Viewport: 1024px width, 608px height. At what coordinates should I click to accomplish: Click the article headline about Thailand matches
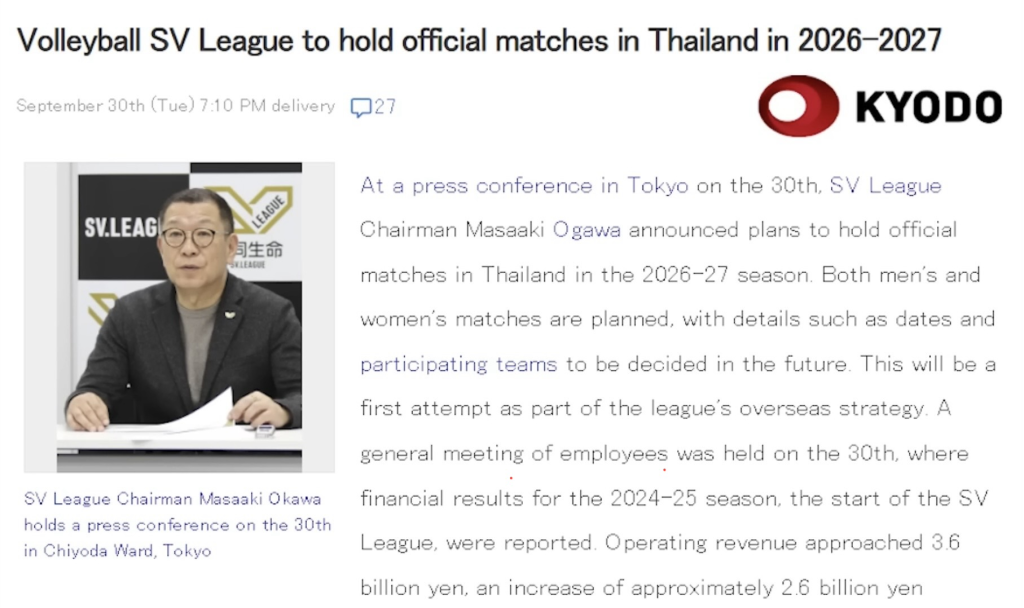pos(480,40)
